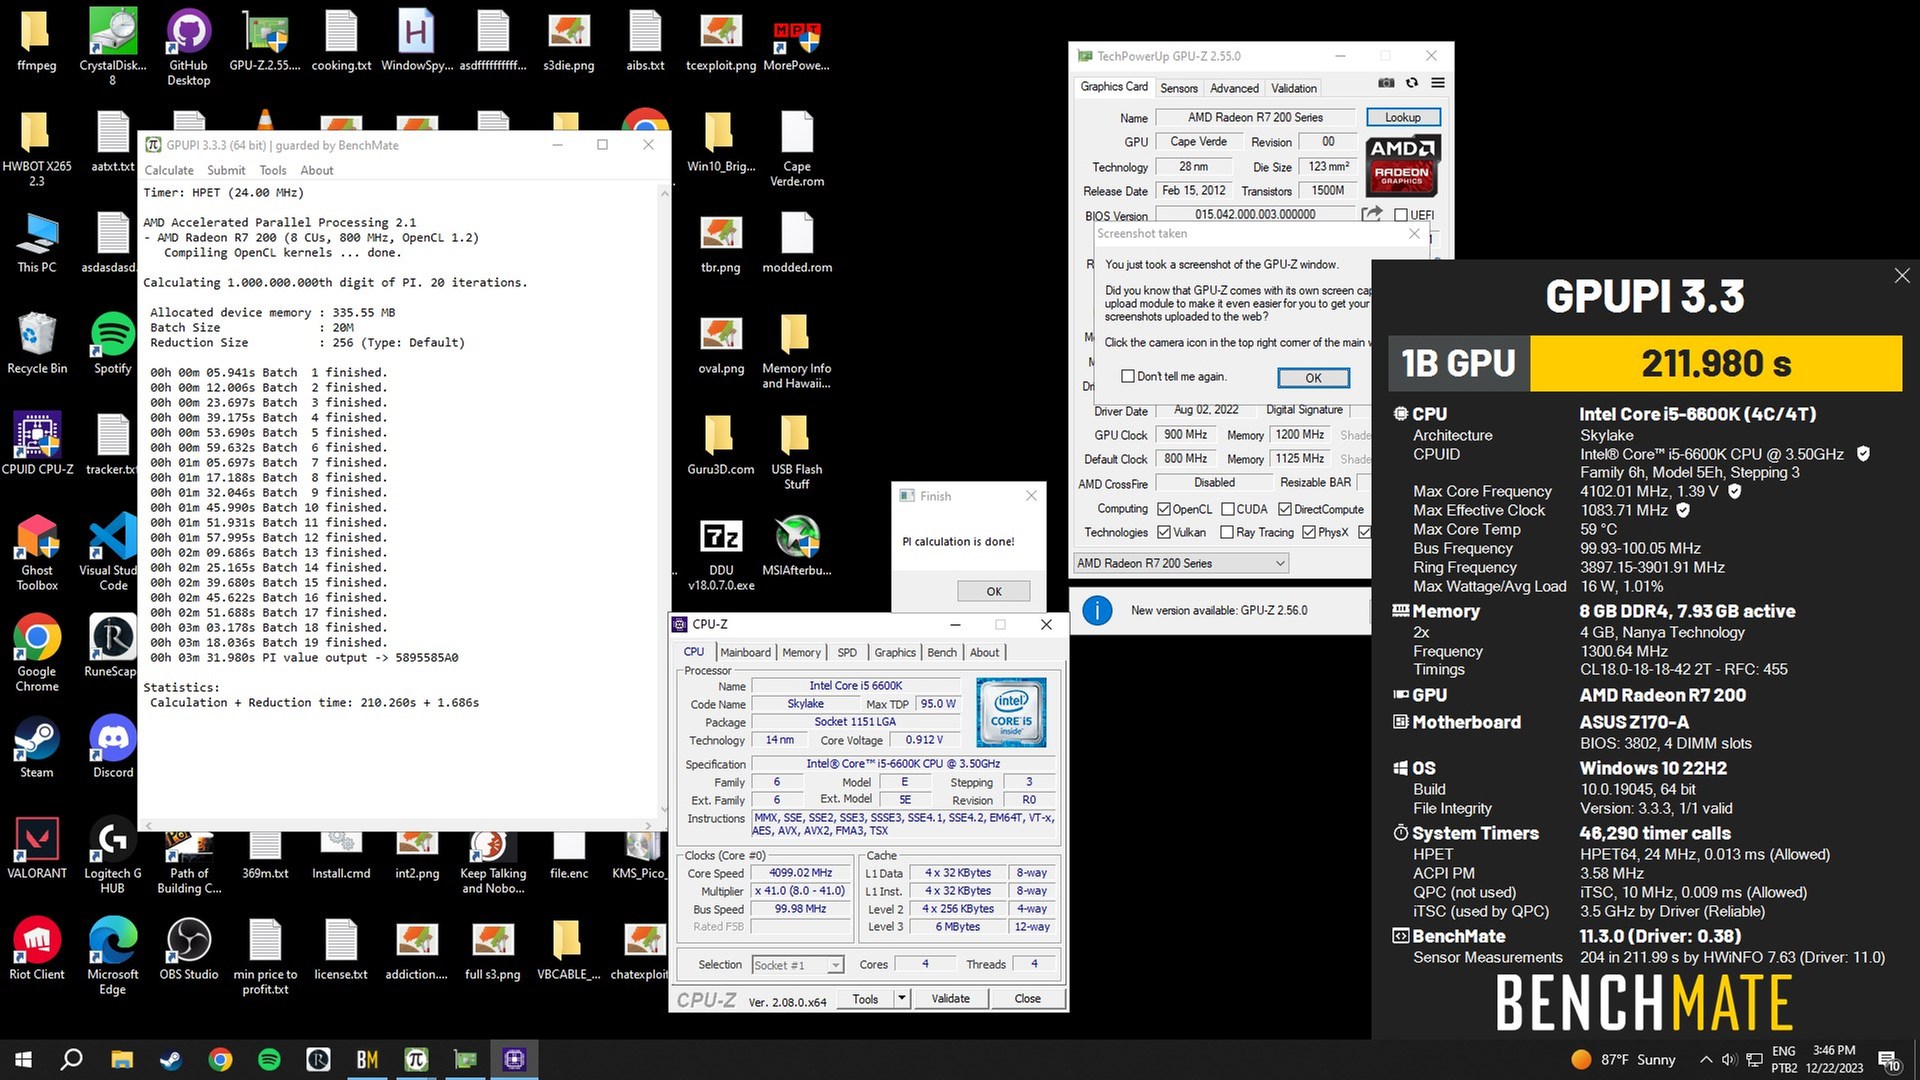
Task: Open the GPUPI About menu
Action: 317,170
